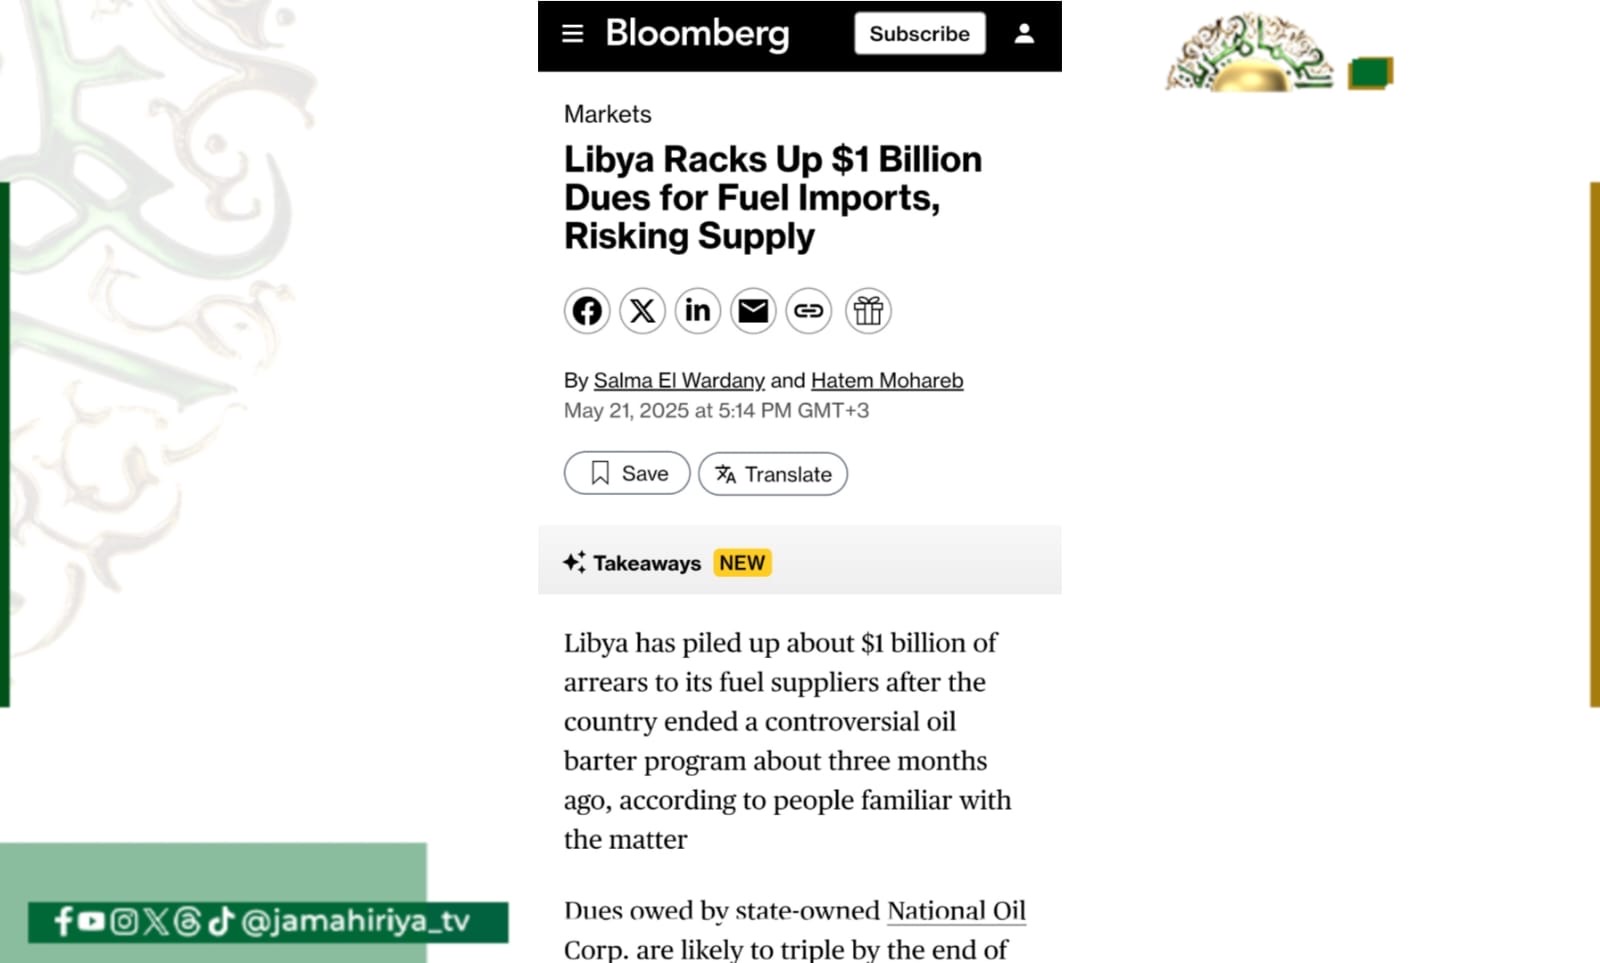The image size is (1600, 963).
Task: Share article via email icon
Action: coord(753,311)
